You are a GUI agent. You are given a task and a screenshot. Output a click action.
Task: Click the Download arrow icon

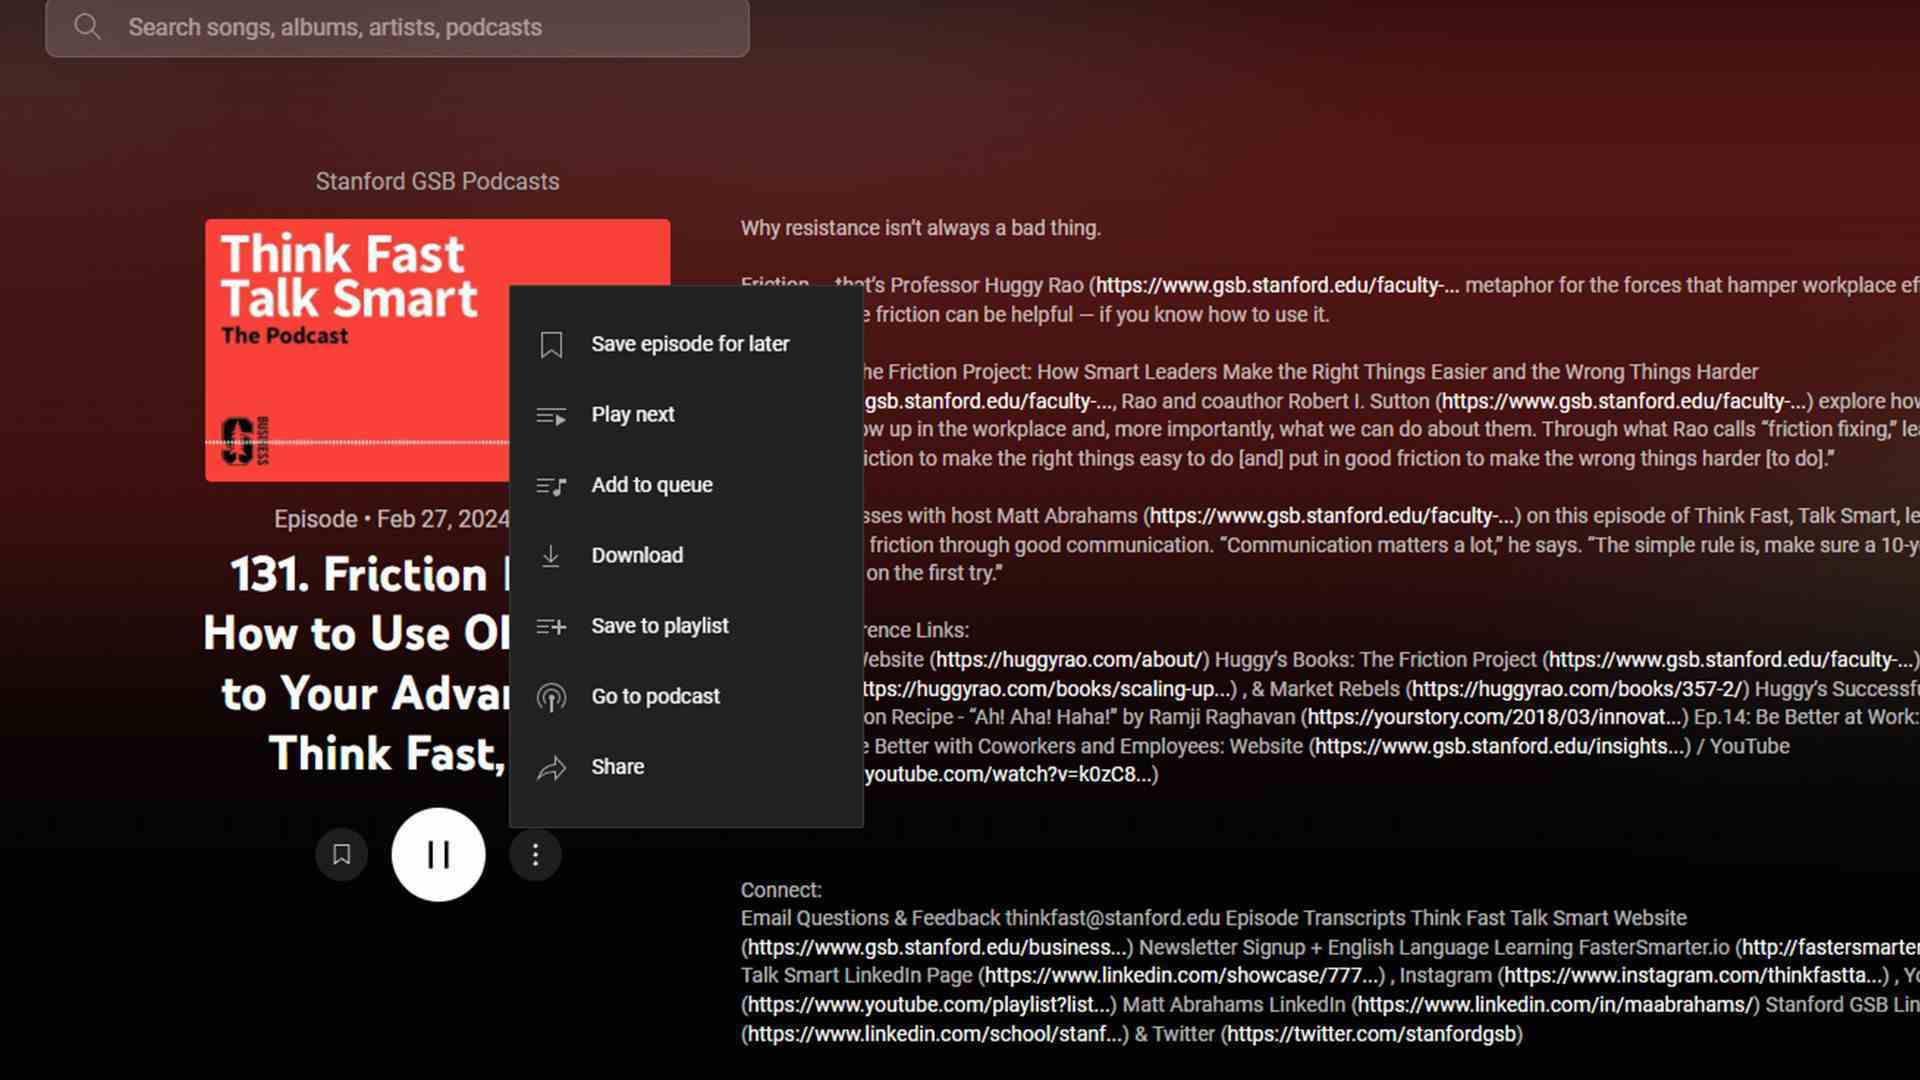[x=551, y=556]
